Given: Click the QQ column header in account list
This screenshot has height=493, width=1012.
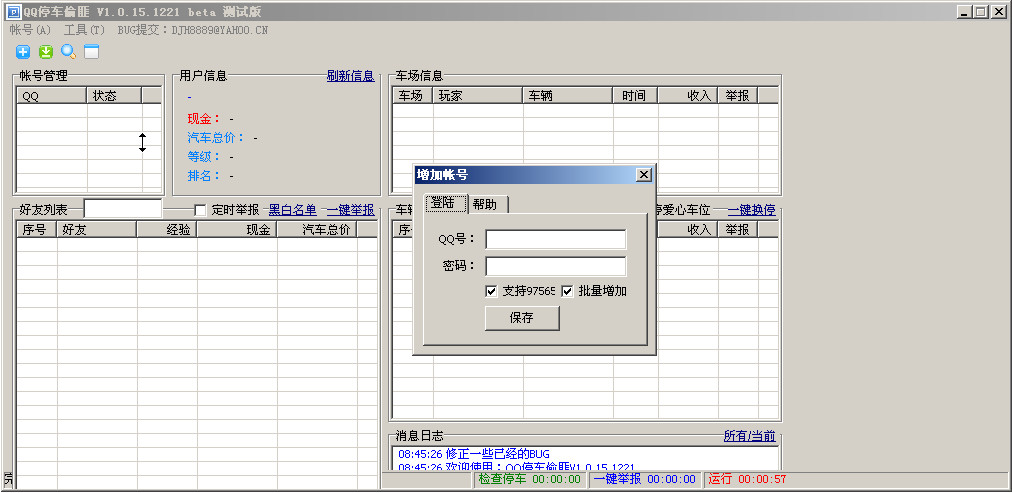Looking at the screenshot, I should click(52, 96).
